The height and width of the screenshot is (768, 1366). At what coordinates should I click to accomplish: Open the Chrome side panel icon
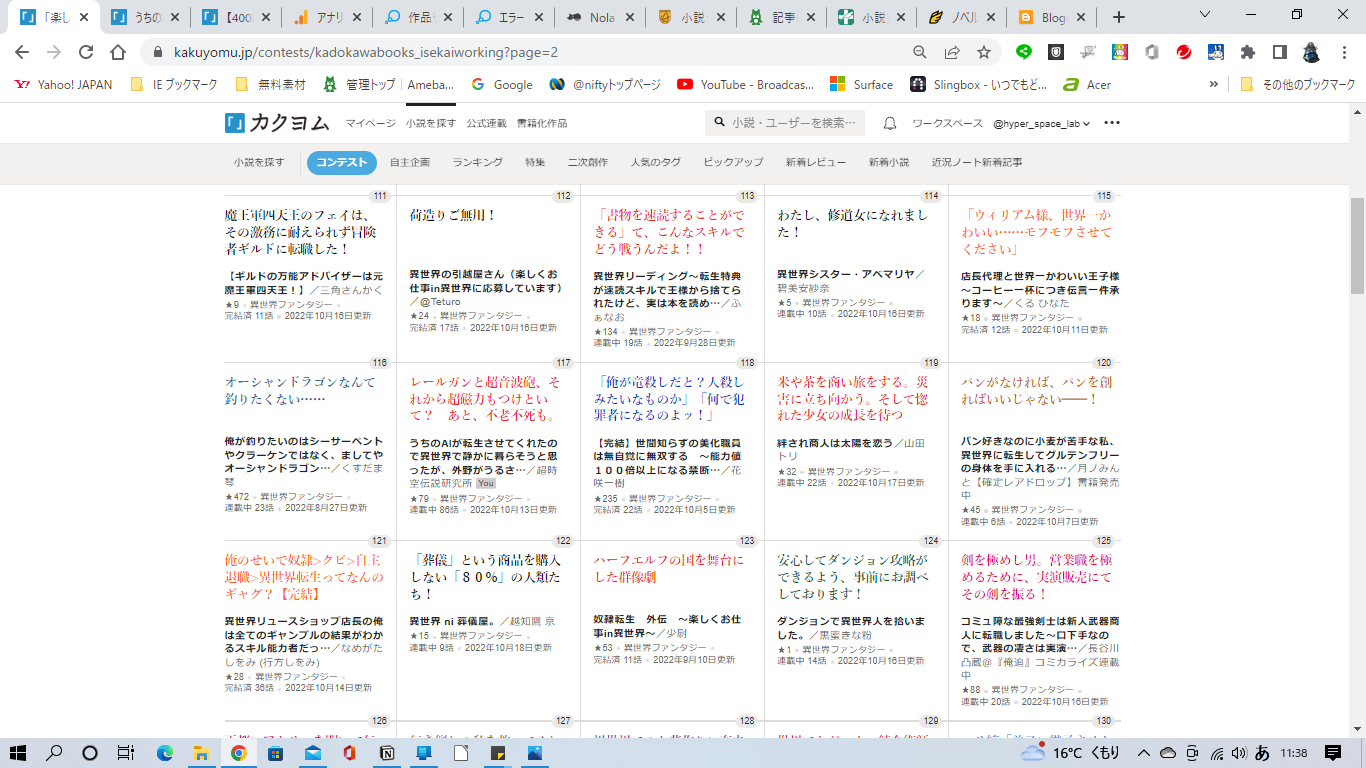[x=1279, y=52]
